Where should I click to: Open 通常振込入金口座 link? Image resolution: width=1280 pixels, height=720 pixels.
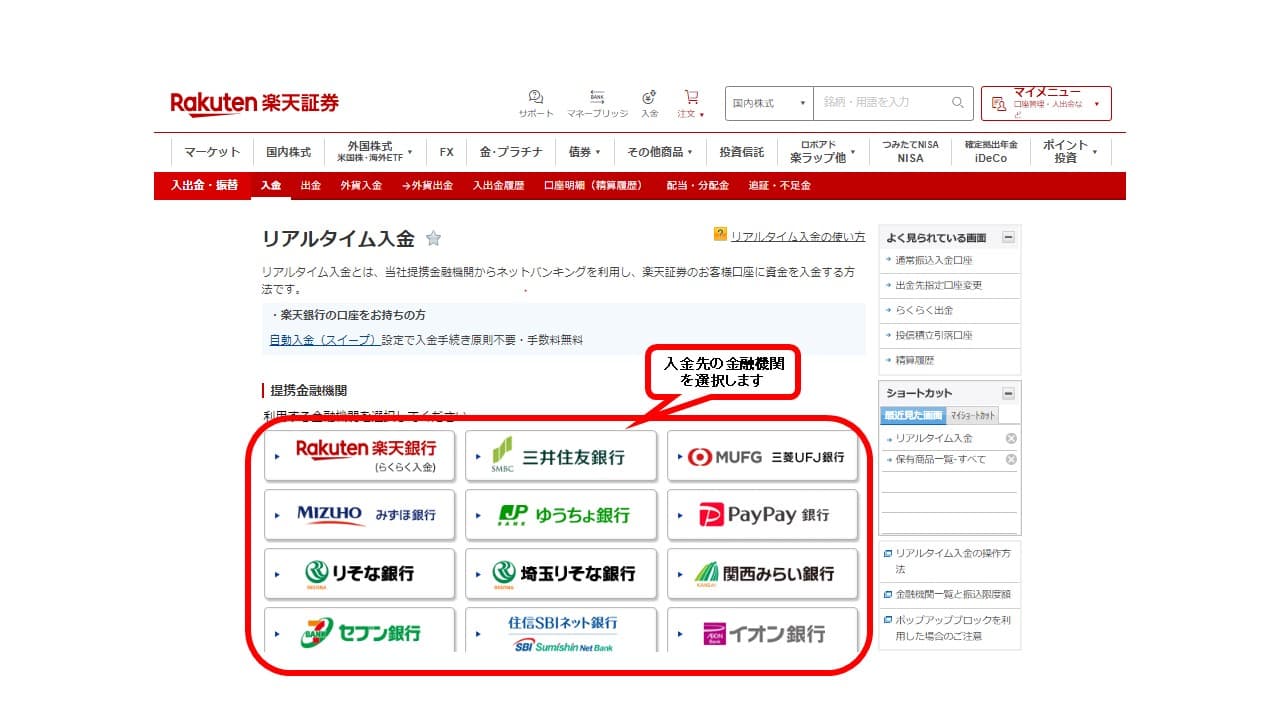tap(934, 260)
